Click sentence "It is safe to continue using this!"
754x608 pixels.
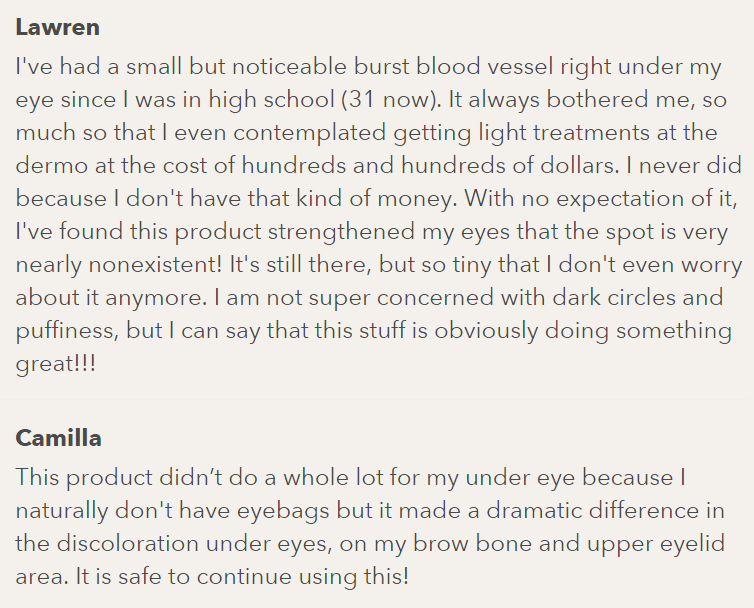242,577
